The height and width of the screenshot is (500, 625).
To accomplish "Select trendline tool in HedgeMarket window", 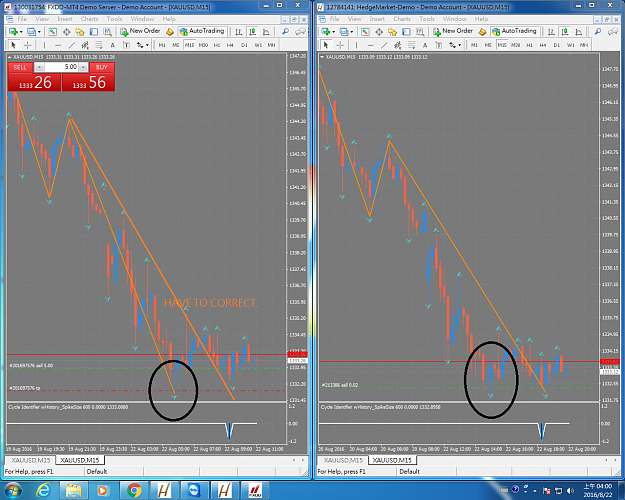I will [x=384, y=45].
